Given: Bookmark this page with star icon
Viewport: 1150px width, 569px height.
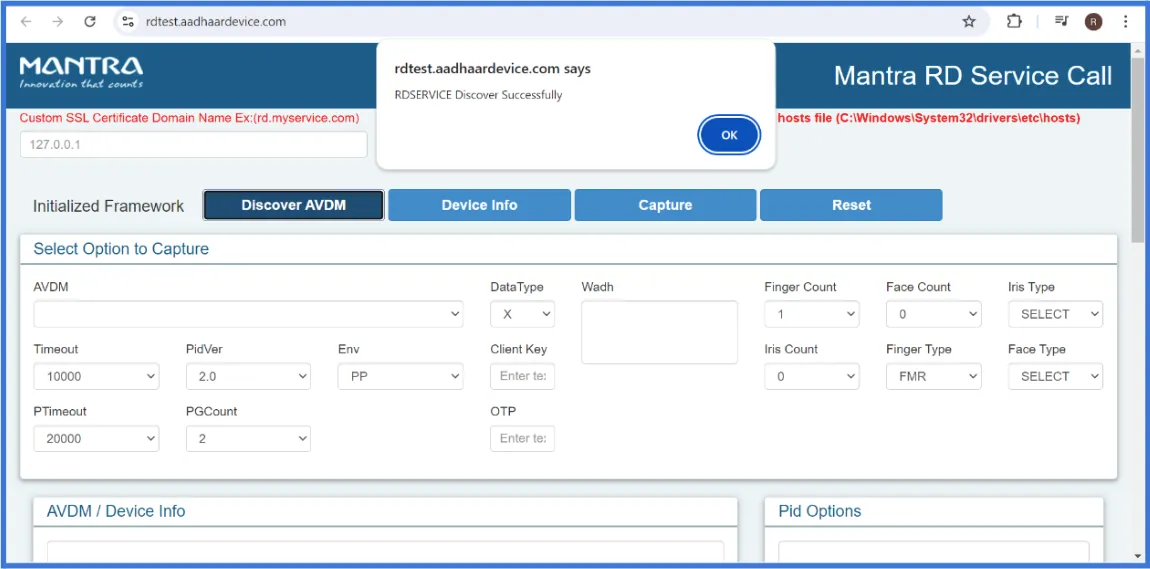Looking at the screenshot, I should [x=969, y=22].
